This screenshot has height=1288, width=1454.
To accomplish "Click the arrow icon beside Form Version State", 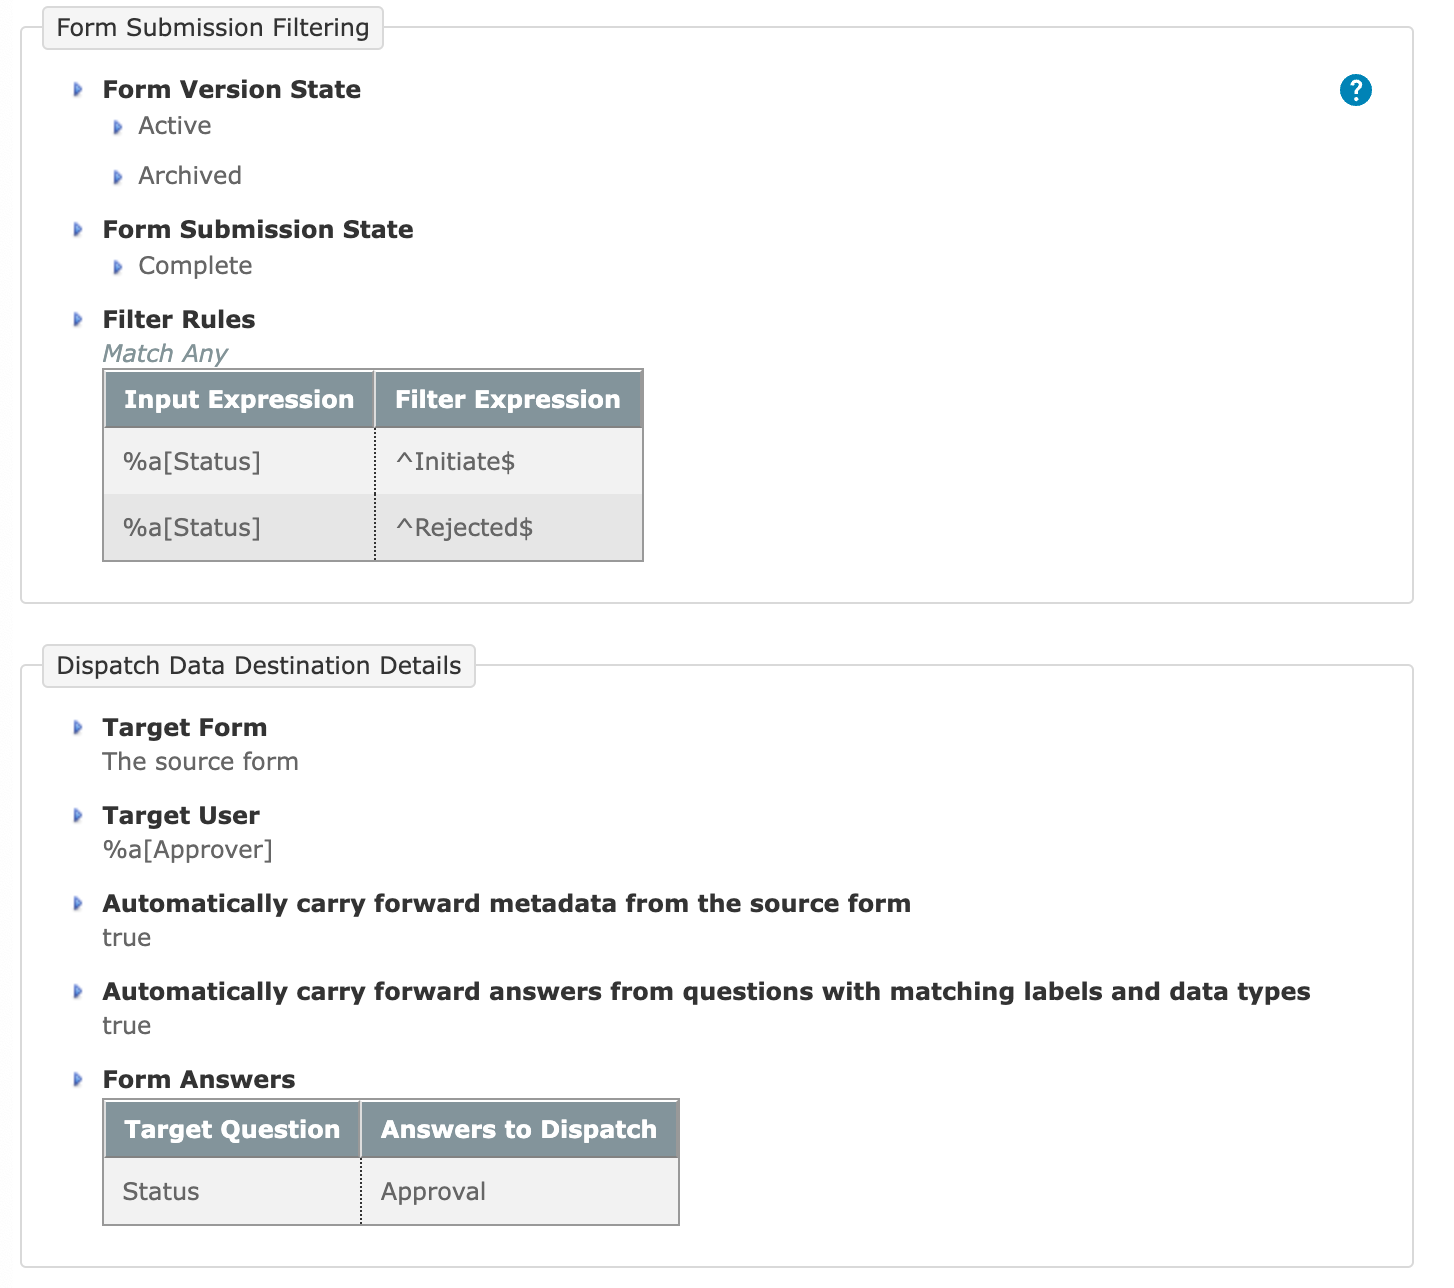I will coord(78,90).
